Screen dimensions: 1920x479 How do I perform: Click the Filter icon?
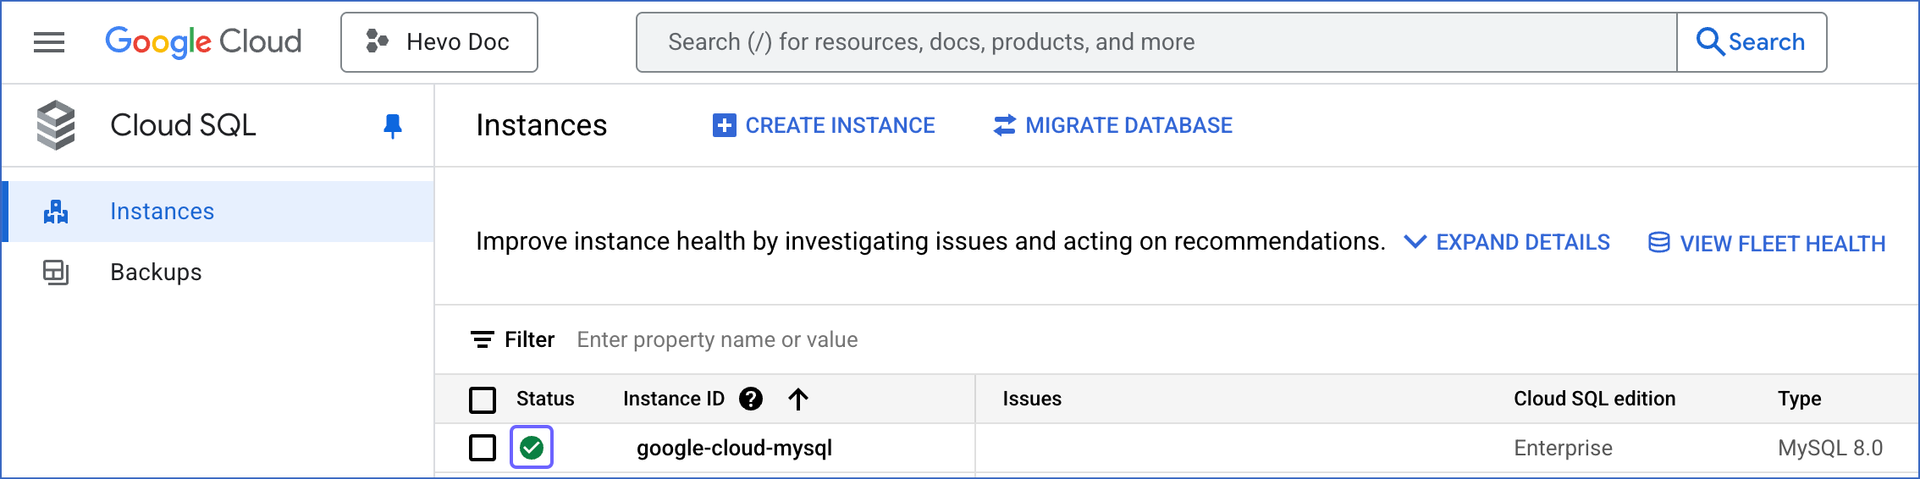coord(482,340)
